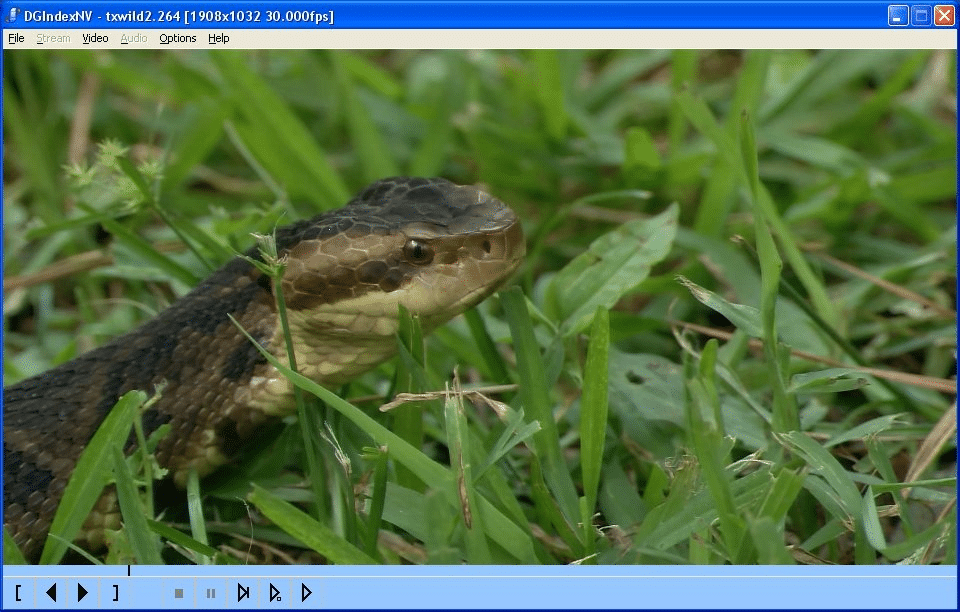The image size is (960, 612).
Task: Open the Stream menu
Action: click(x=53, y=38)
